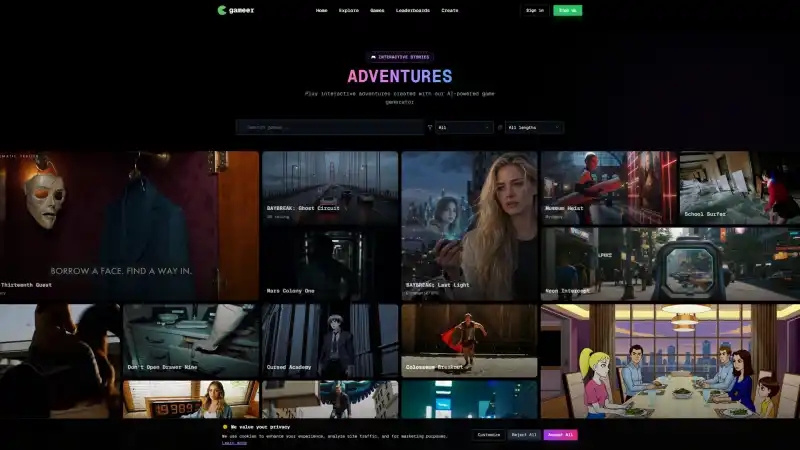Image resolution: width=800 pixels, height=450 pixels.
Task: Click the cookie icon in privacy banner
Action: click(x=225, y=427)
